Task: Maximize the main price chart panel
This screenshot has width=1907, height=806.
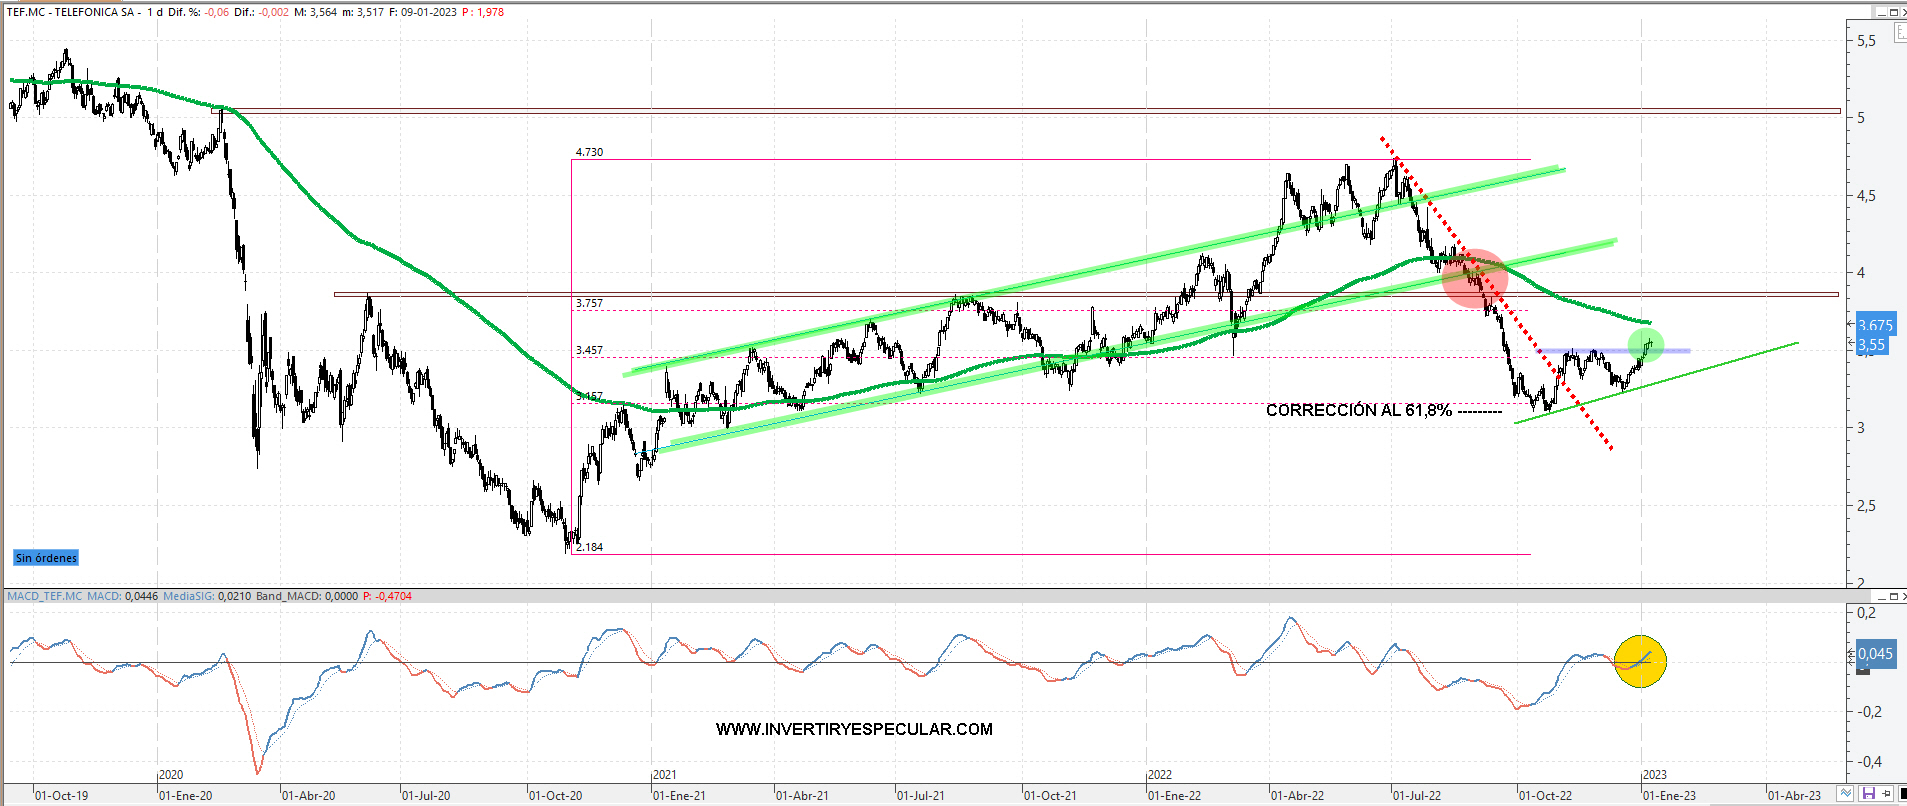Action: click(x=1893, y=12)
